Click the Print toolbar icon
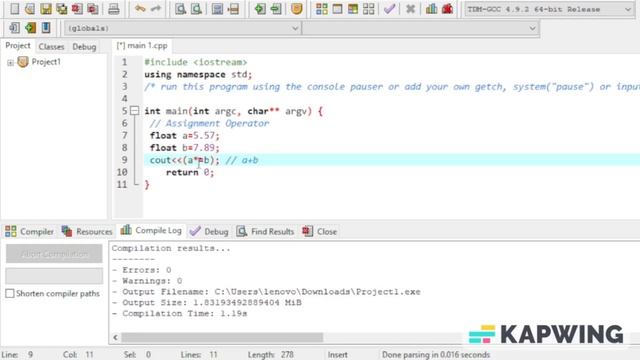The width and height of the screenshot is (640, 360). [114, 9]
